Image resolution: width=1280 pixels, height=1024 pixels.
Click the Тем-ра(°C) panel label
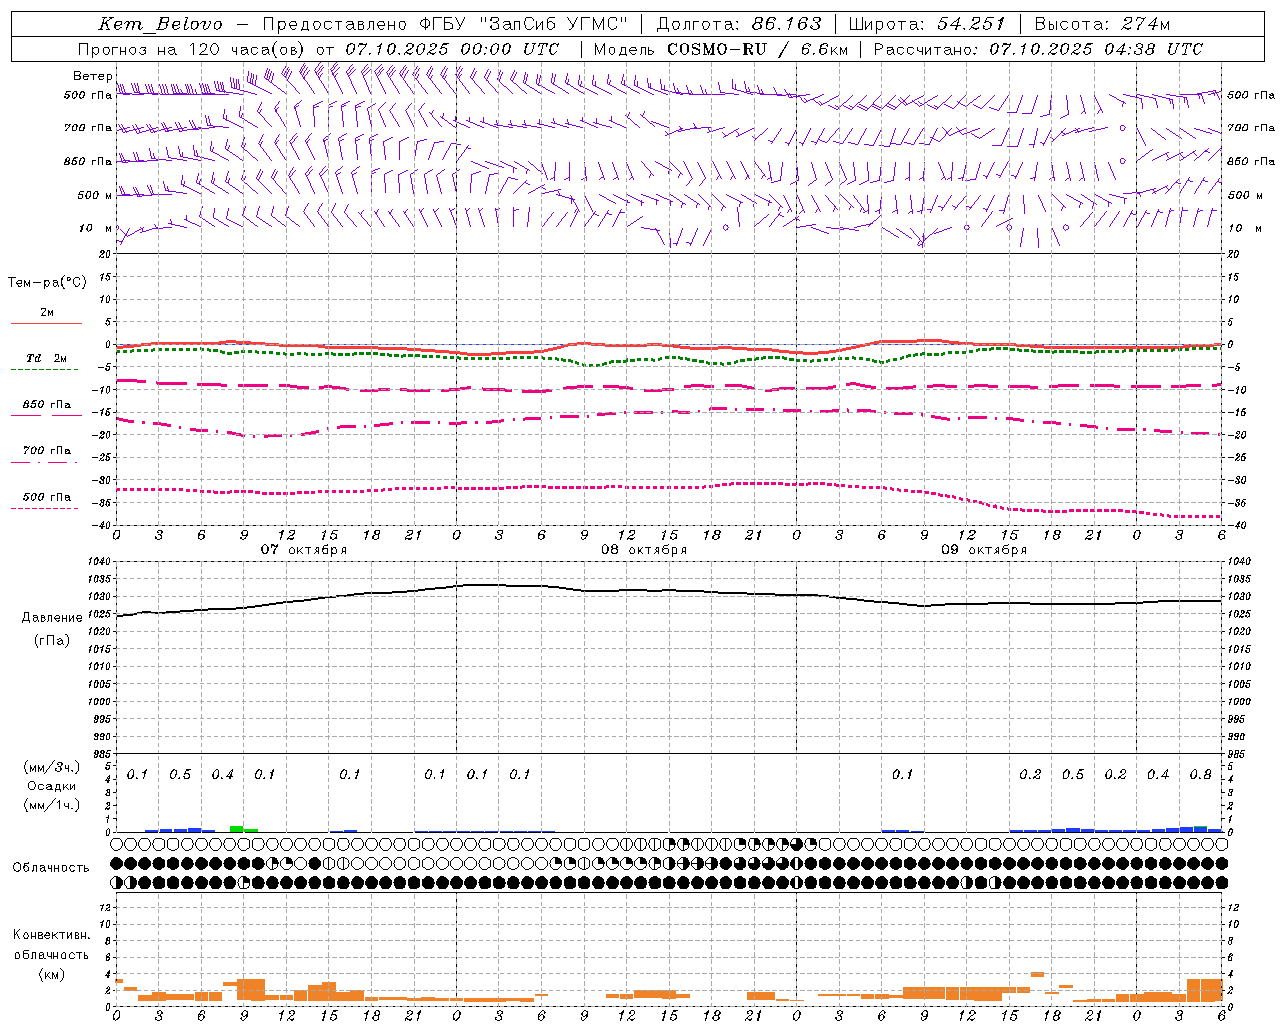(x=47, y=283)
